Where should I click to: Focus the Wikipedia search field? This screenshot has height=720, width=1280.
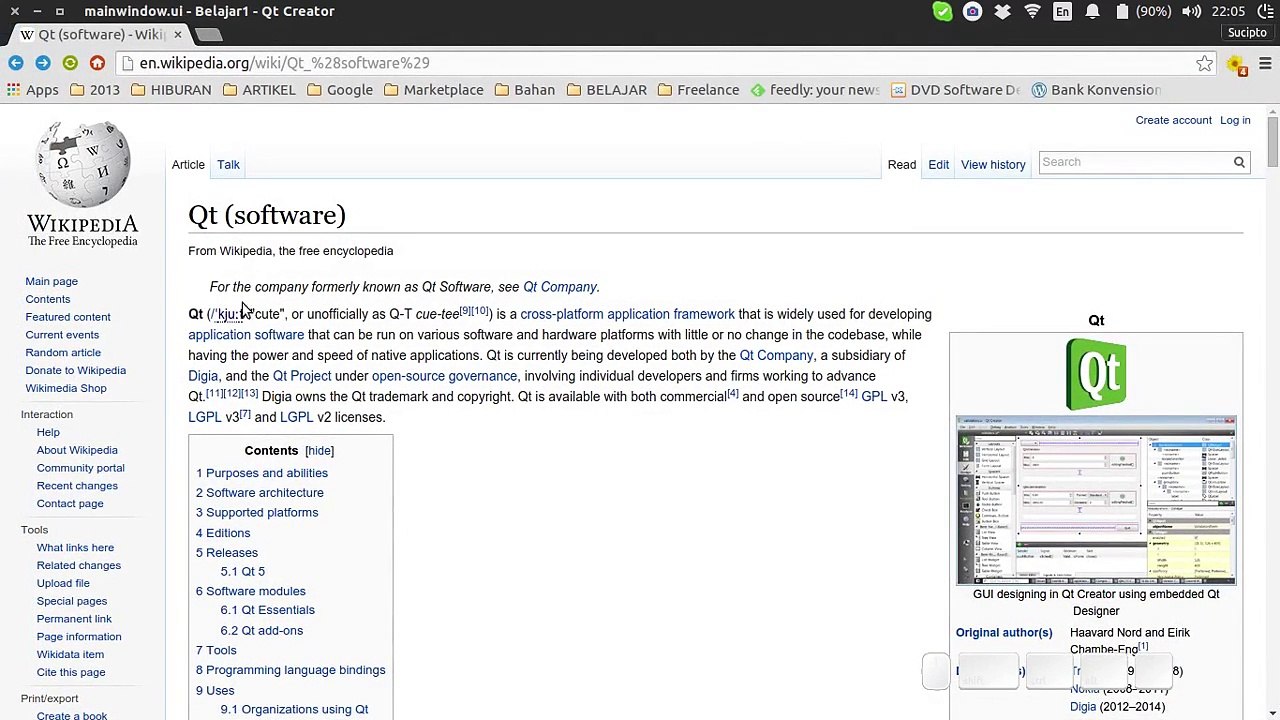(1135, 162)
